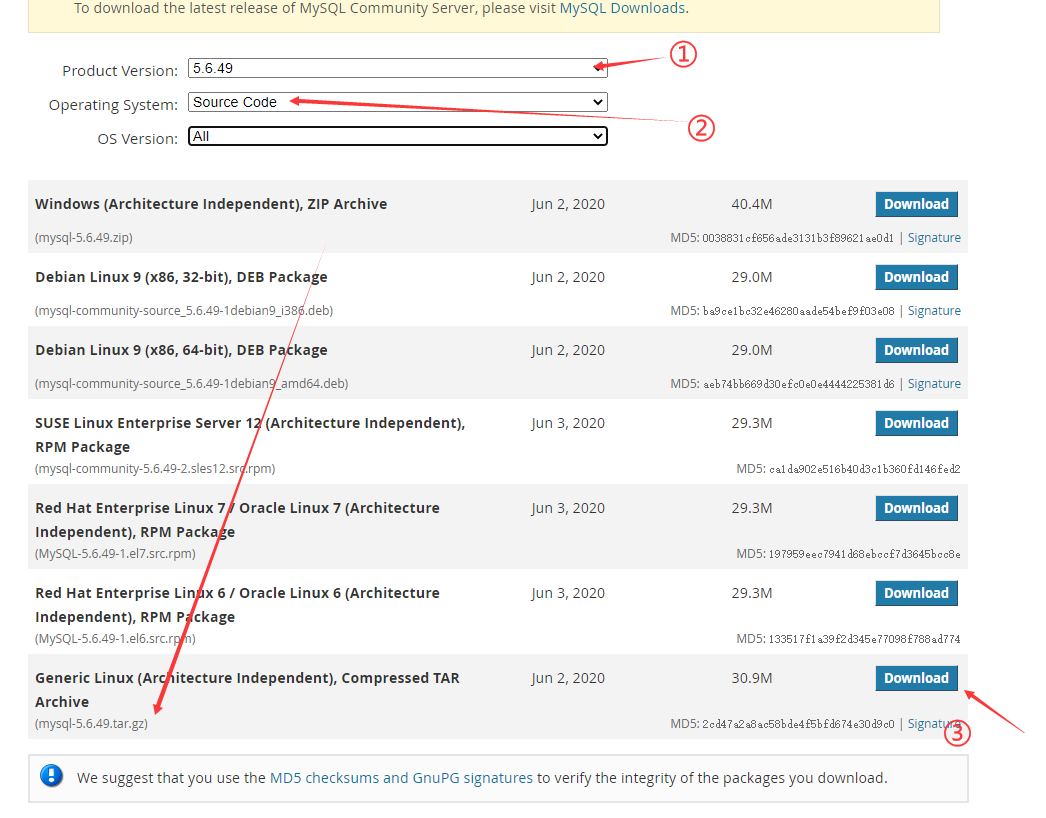The image size is (1046, 818).
Task: Click Red Hat Enterprise Linux 7 package title
Action: point(237,520)
